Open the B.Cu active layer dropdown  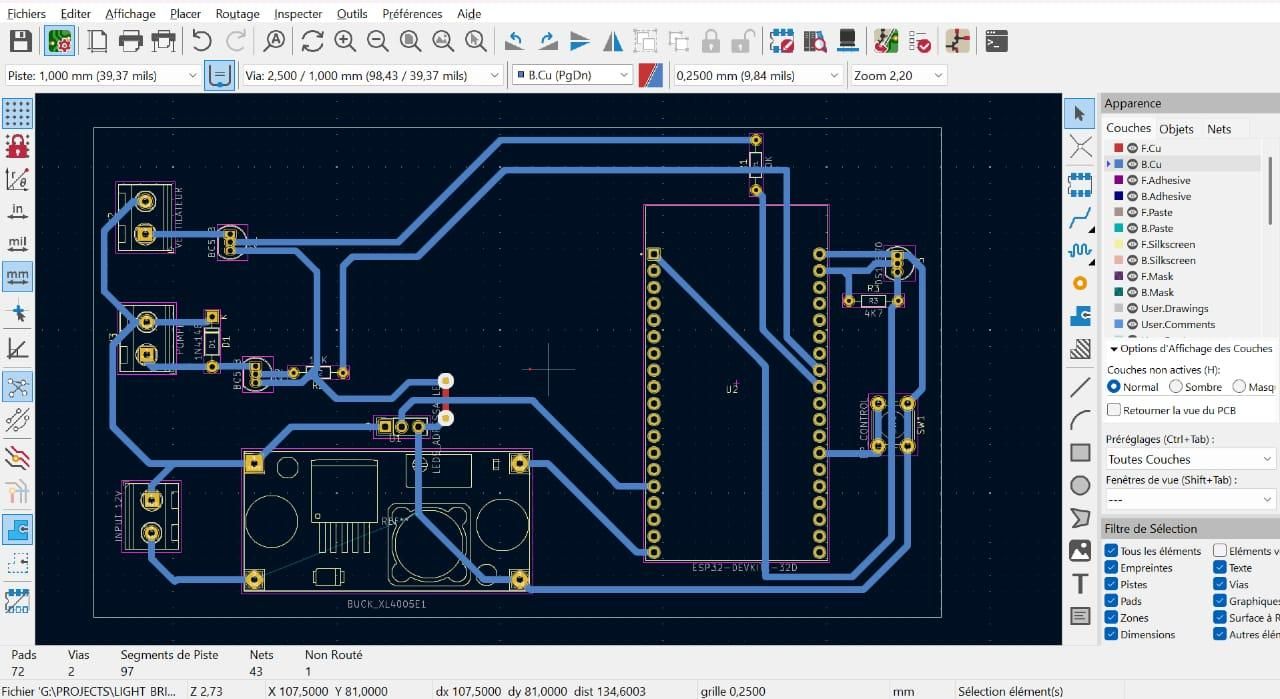point(572,75)
